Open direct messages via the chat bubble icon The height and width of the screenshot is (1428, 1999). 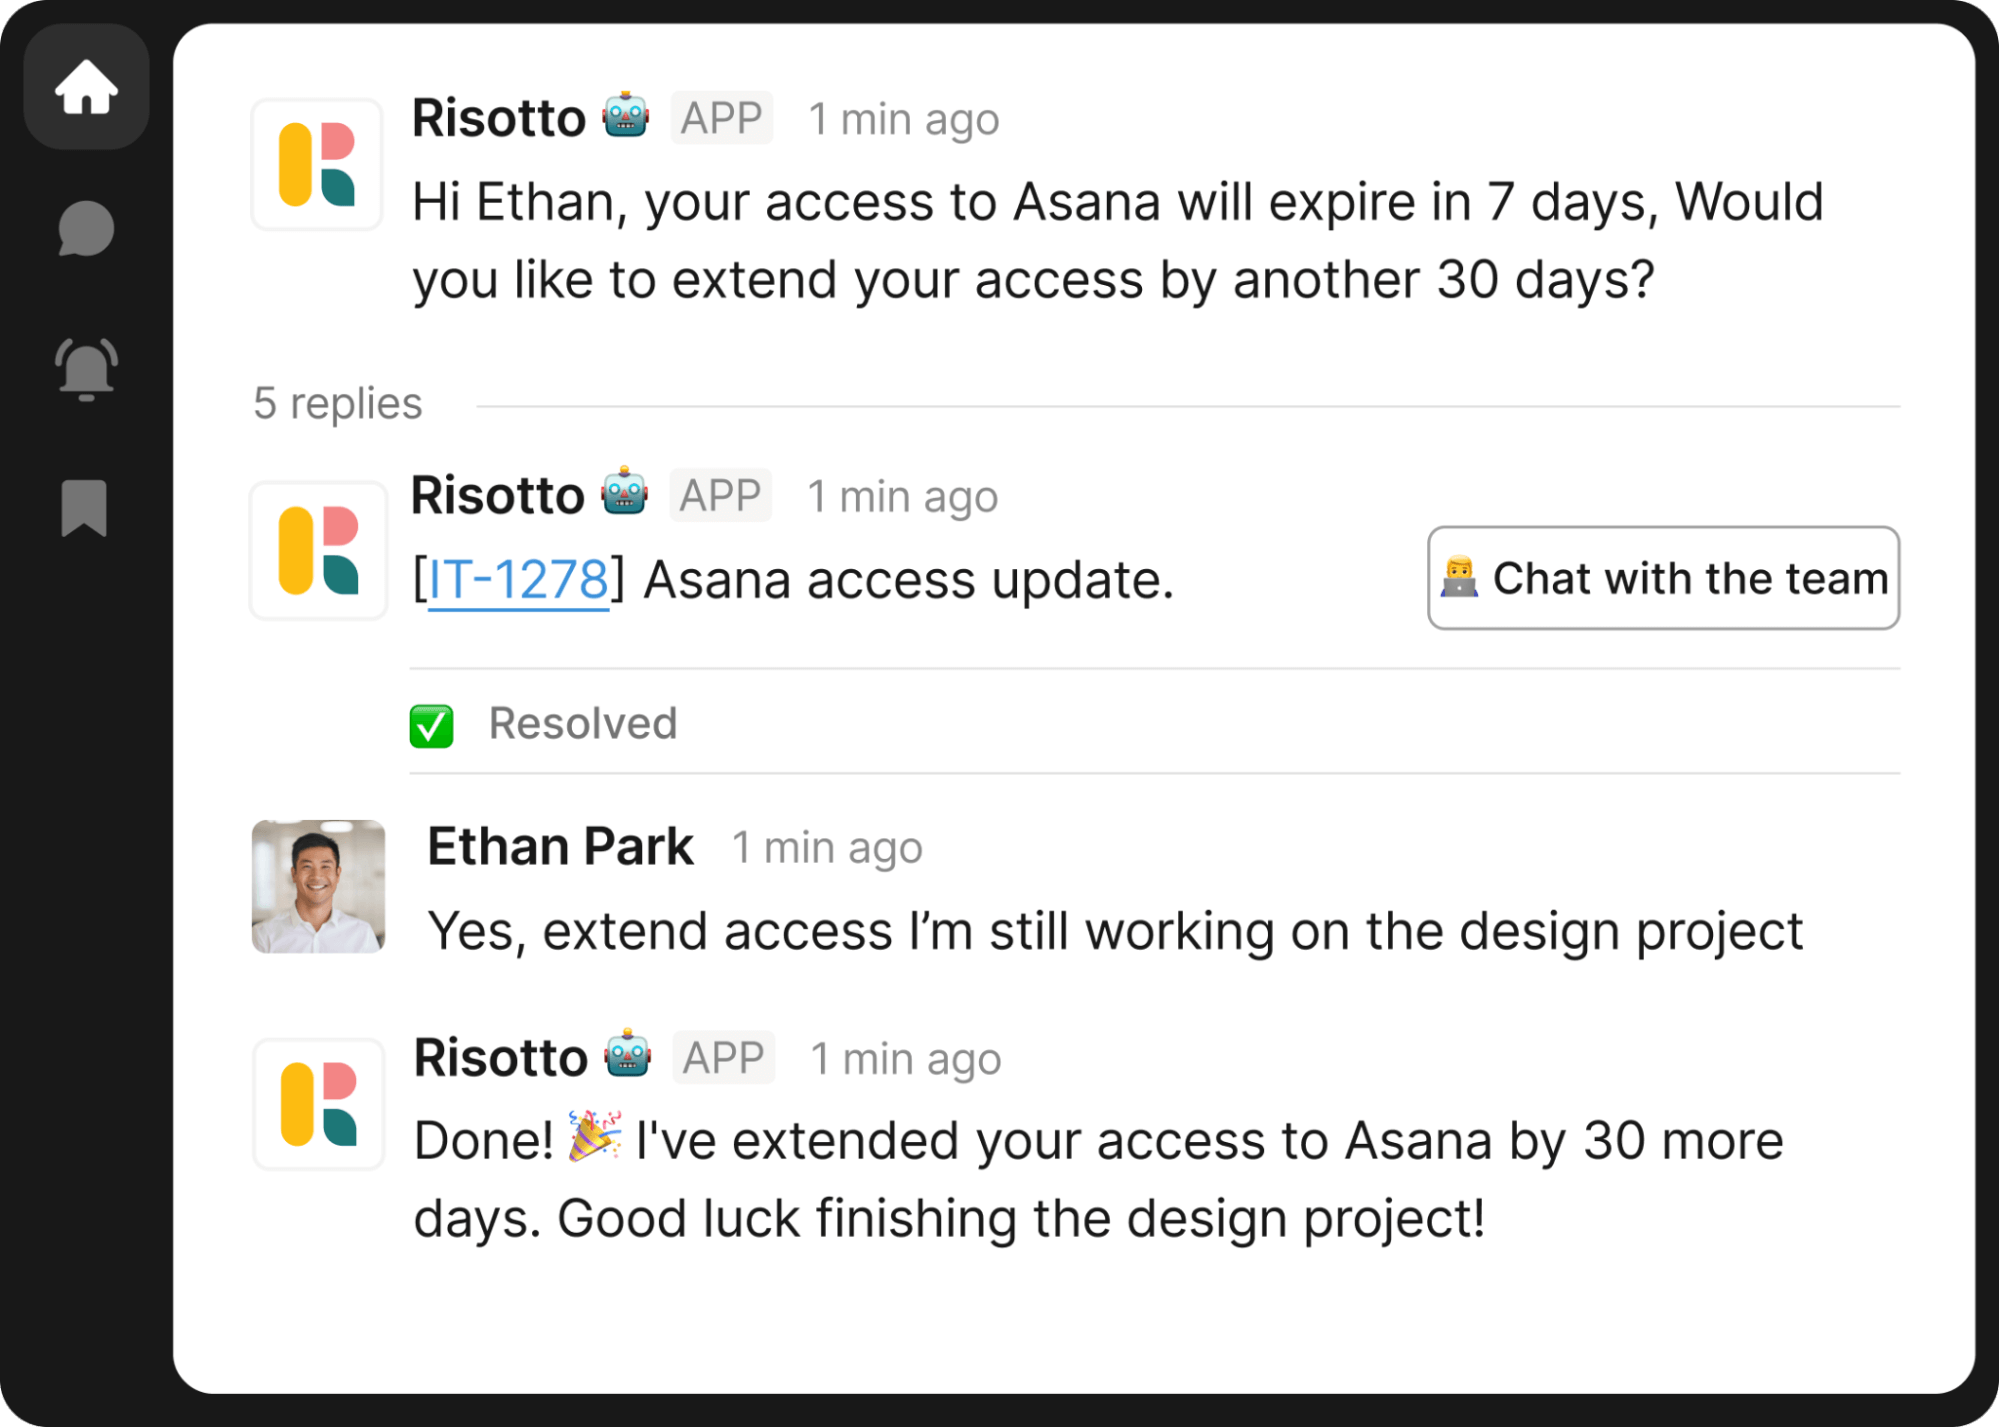pyautogui.click(x=85, y=228)
